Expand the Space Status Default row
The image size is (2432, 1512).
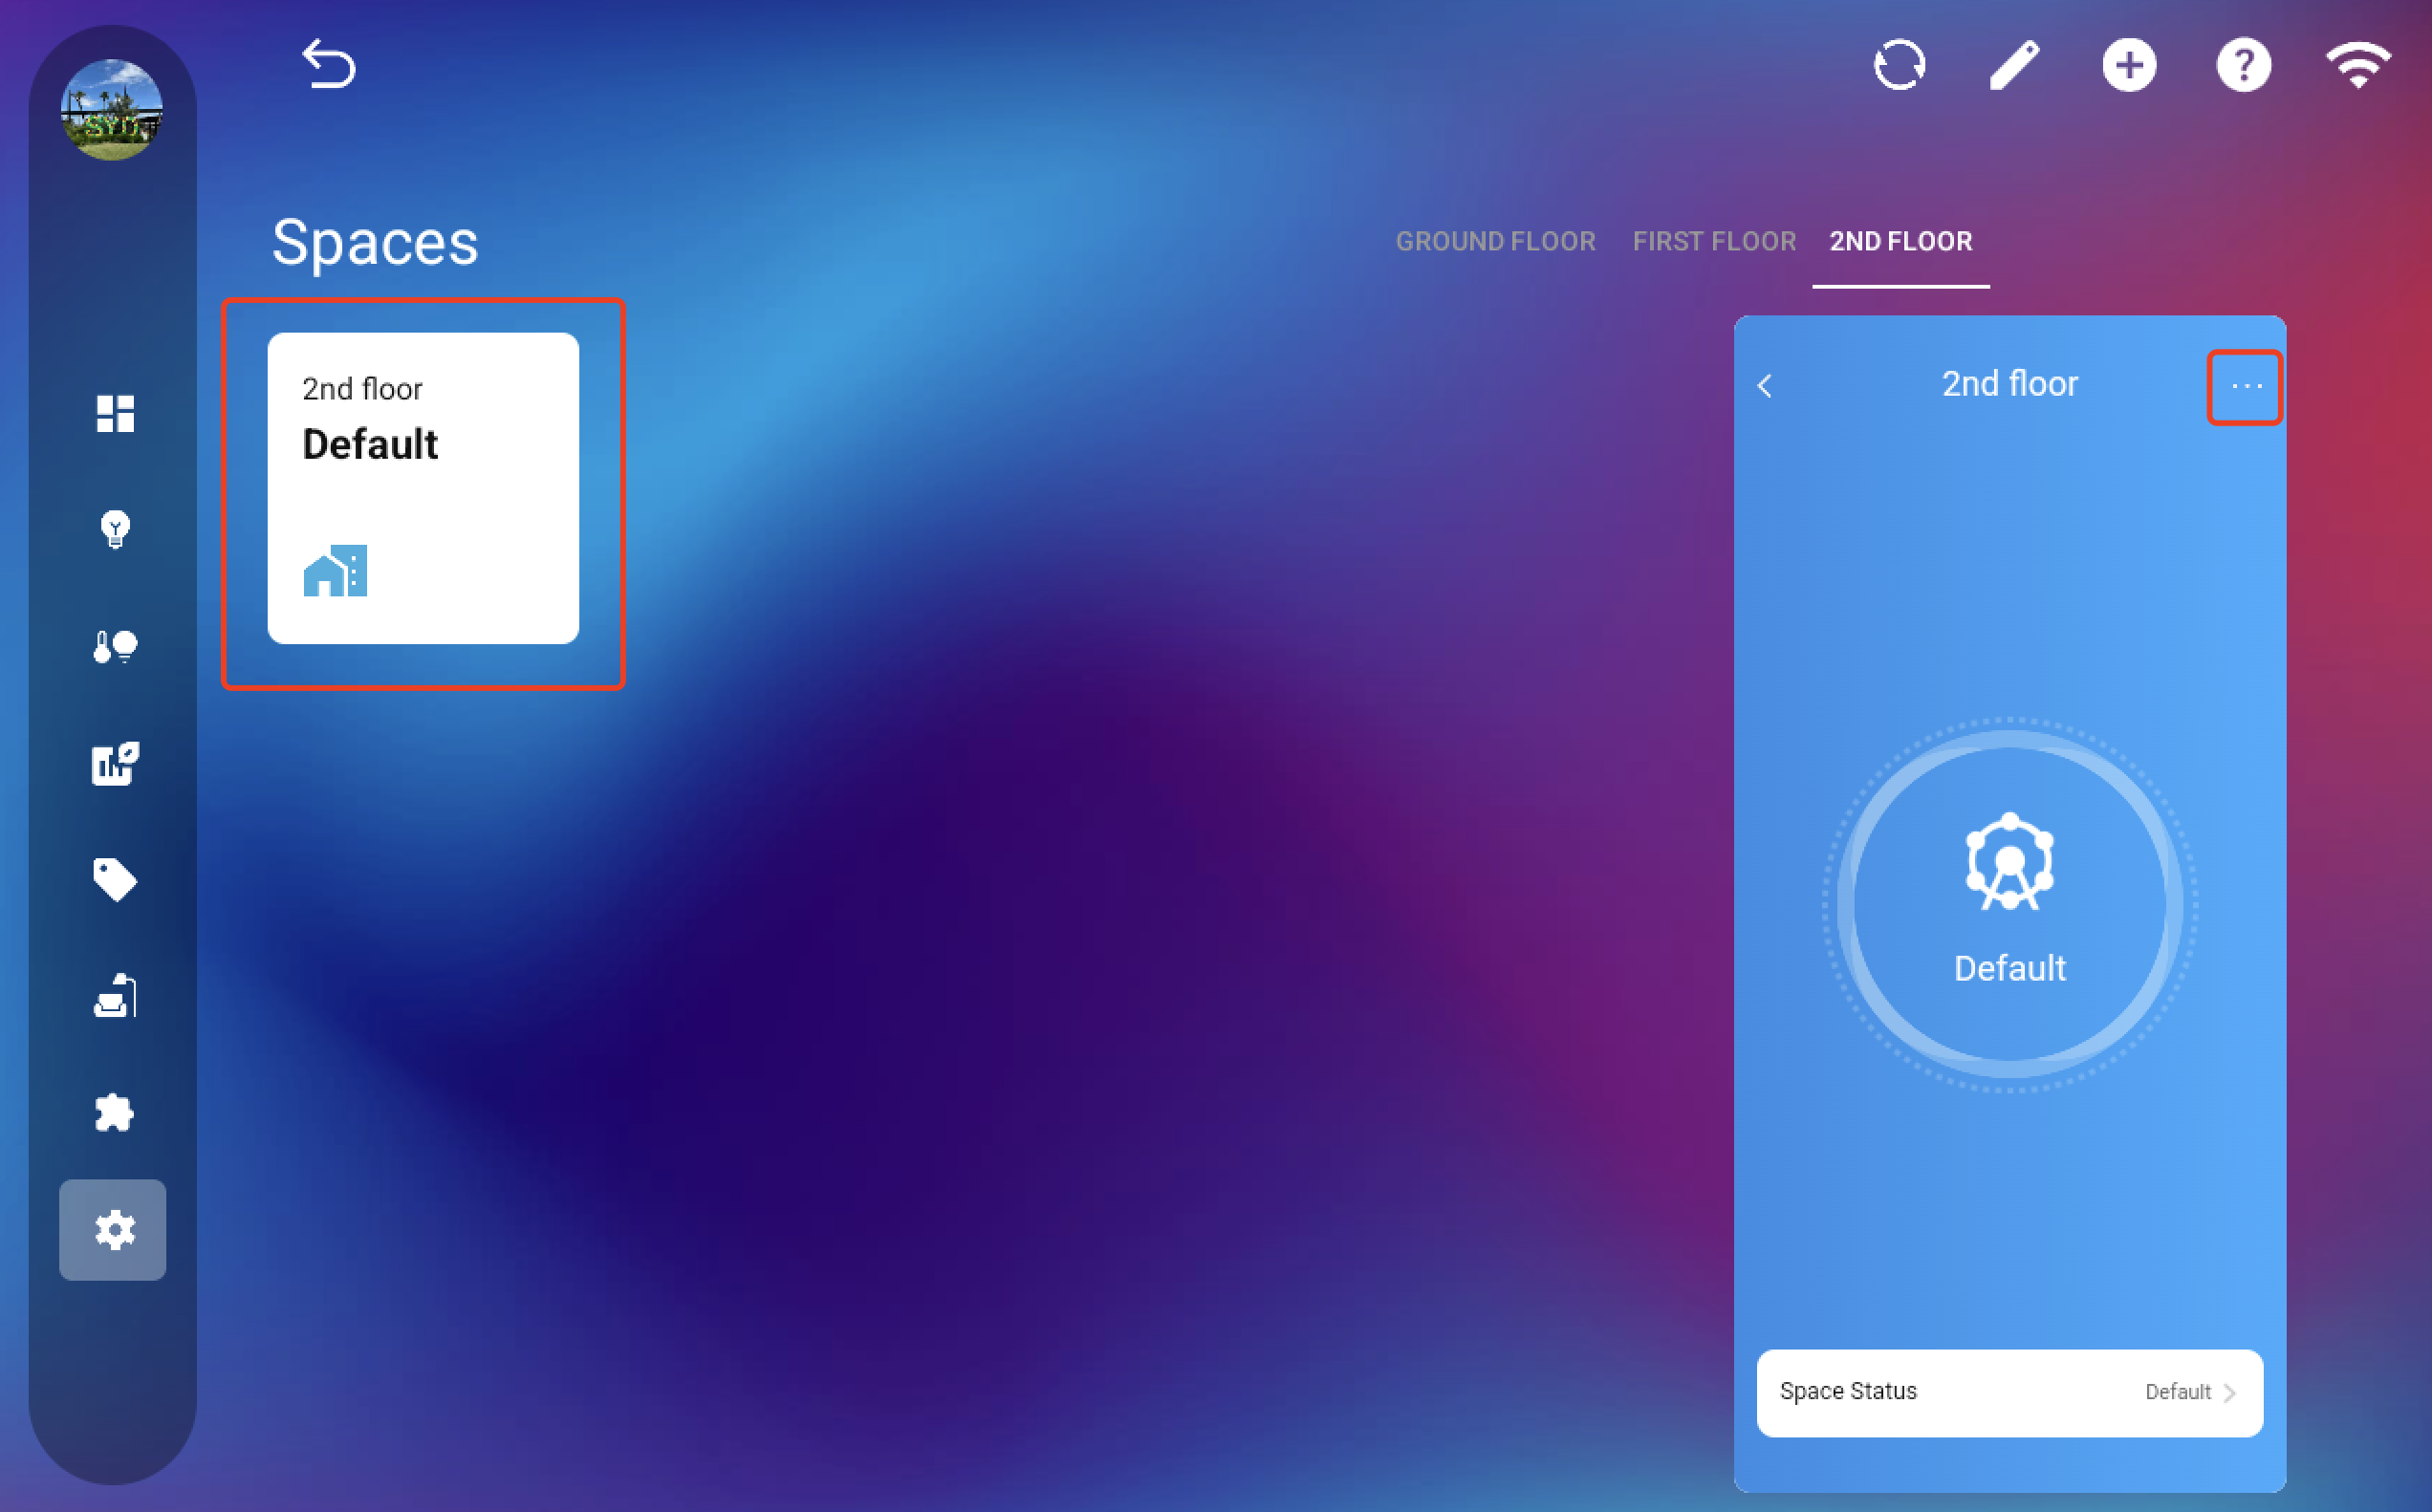point(2009,1392)
